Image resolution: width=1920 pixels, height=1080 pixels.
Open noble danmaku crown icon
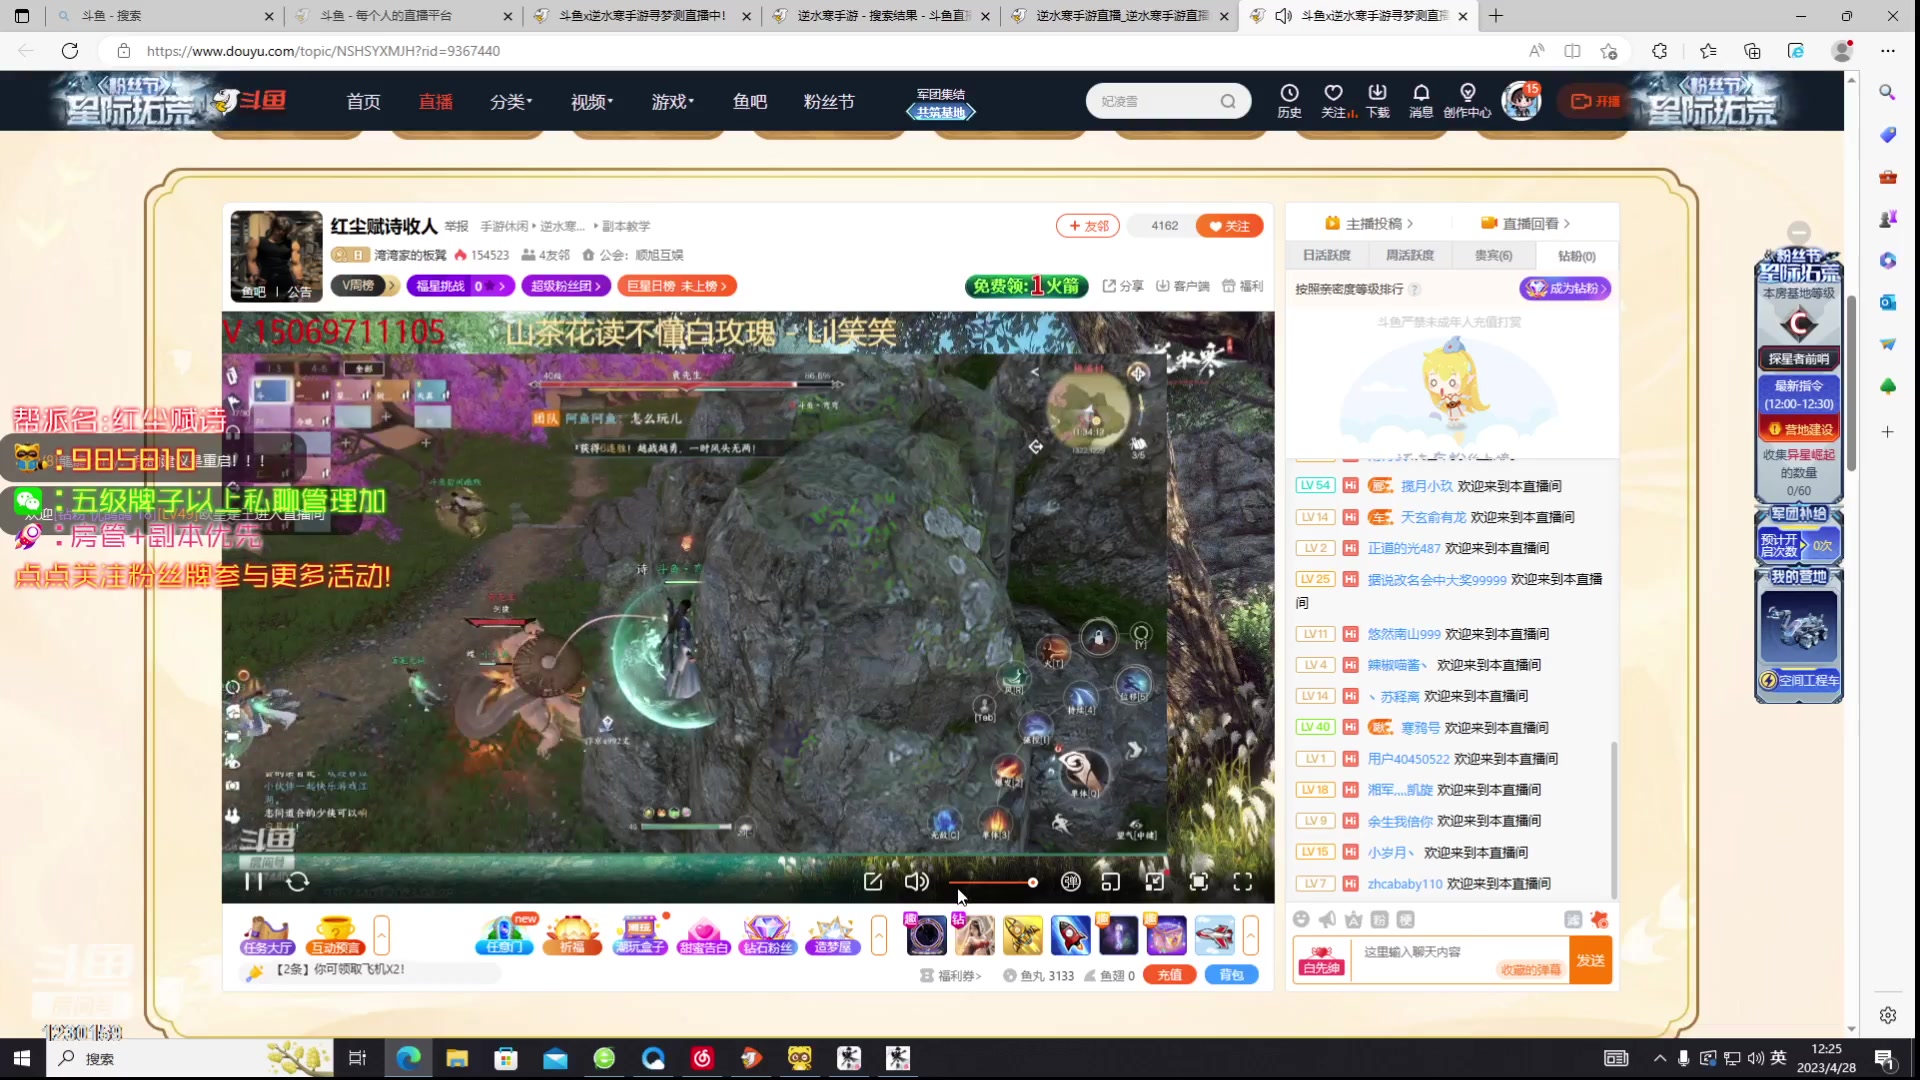pyautogui.click(x=1353, y=920)
